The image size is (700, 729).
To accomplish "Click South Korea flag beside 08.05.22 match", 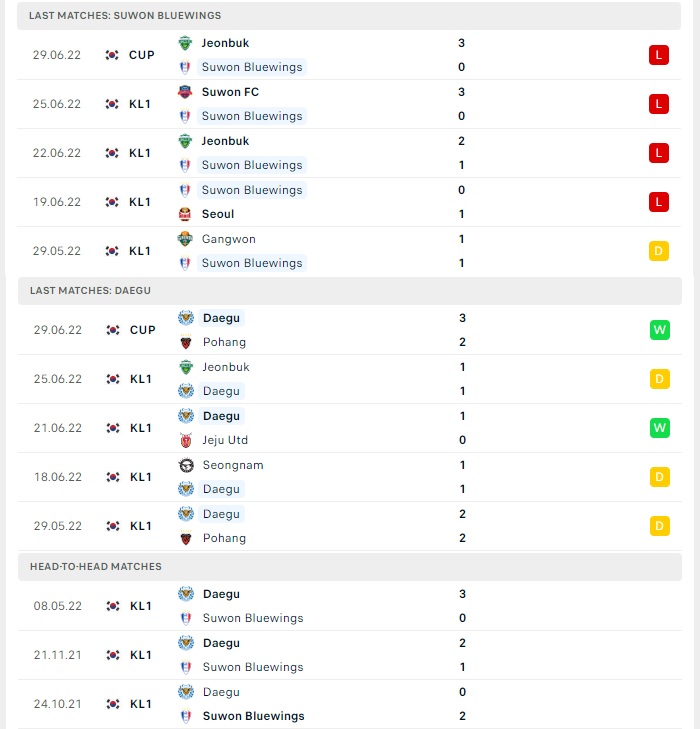I will [113, 606].
